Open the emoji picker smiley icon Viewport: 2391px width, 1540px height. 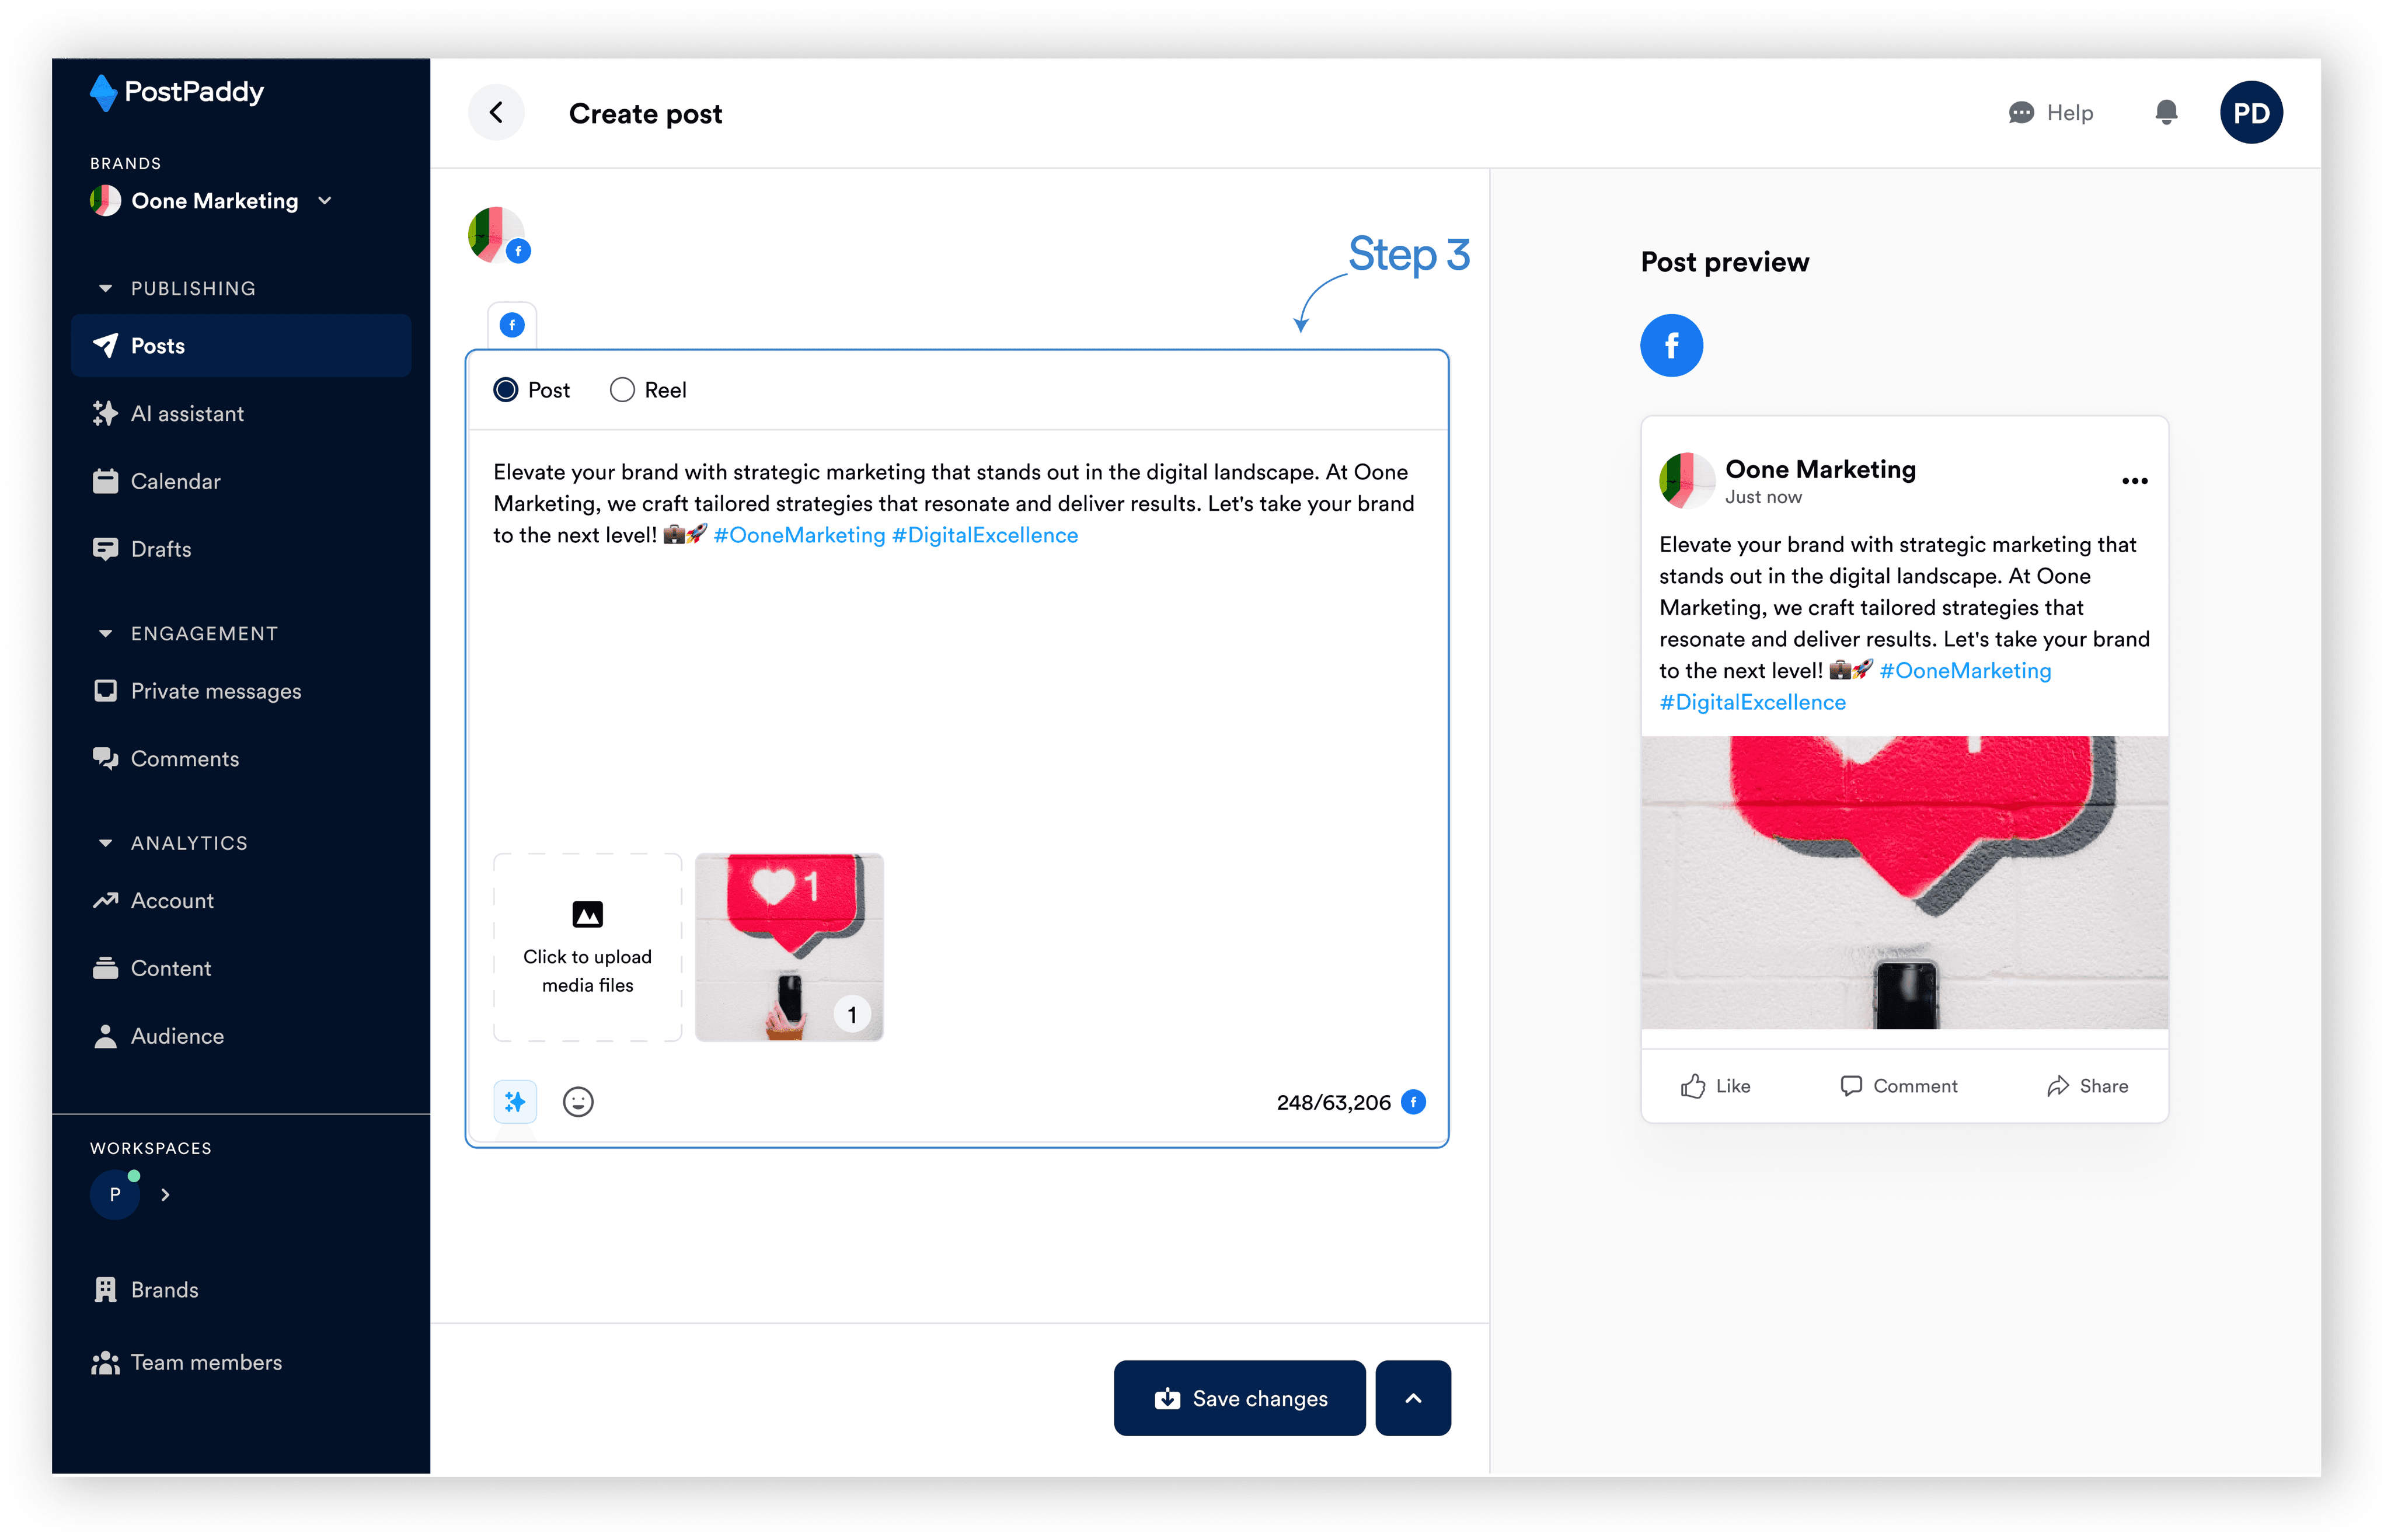(578, 1101)
